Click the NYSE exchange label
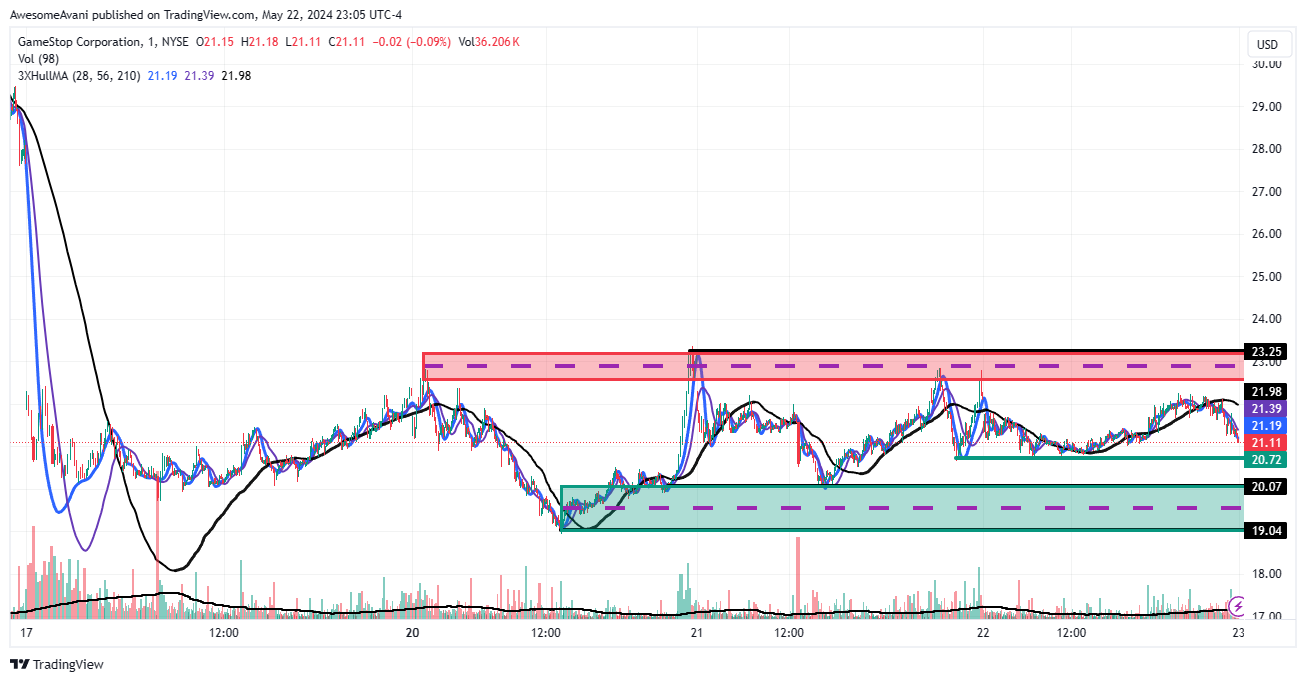This screenshot has width=1306, height=682. pyautogui.click(x=176, y=42)
